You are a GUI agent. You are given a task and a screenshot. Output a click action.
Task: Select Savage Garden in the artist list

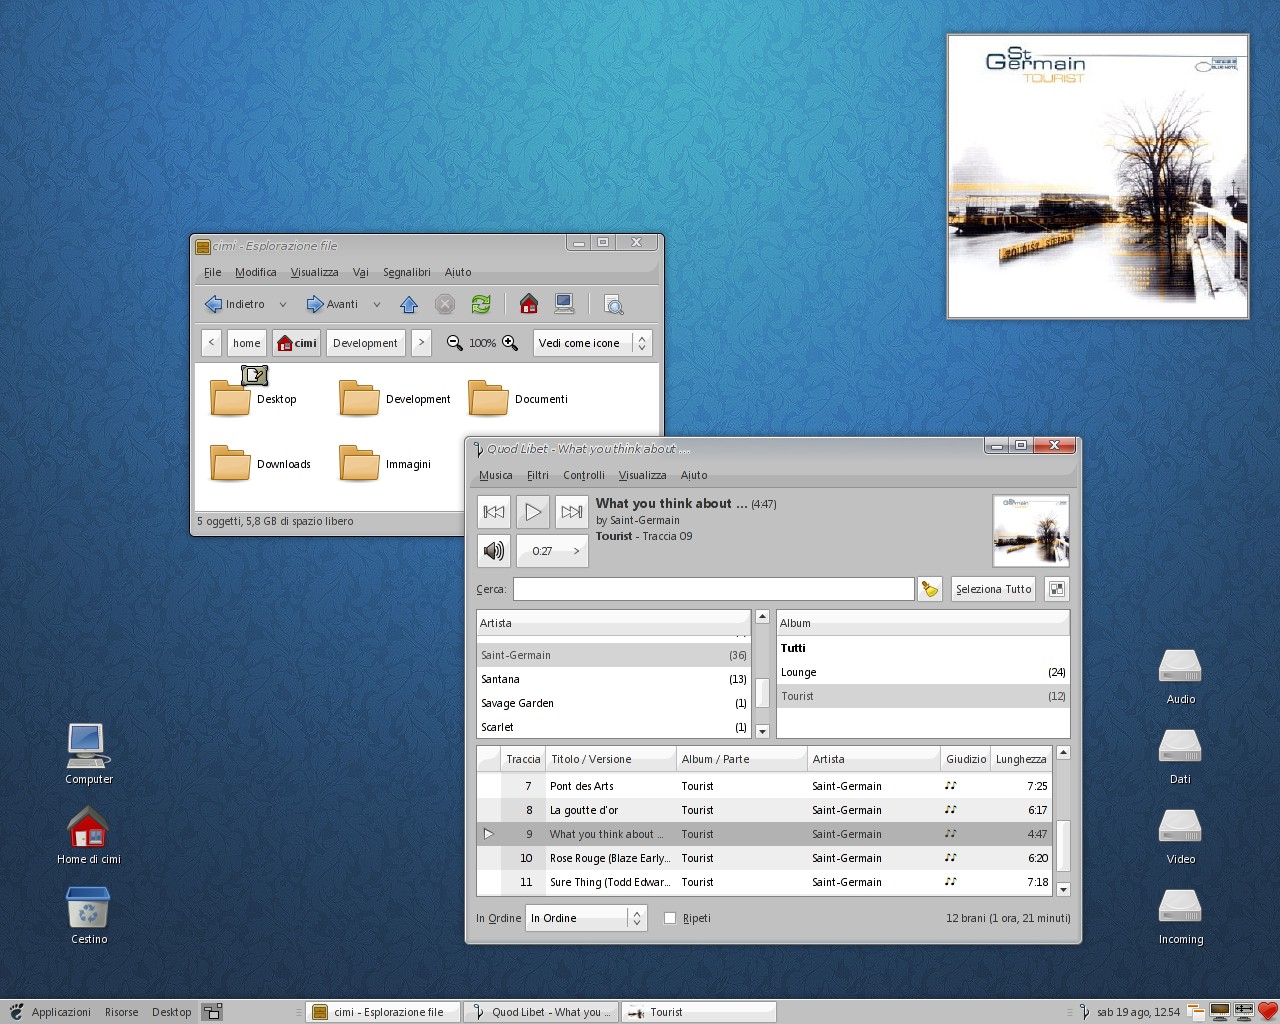(x=613, y=703)
